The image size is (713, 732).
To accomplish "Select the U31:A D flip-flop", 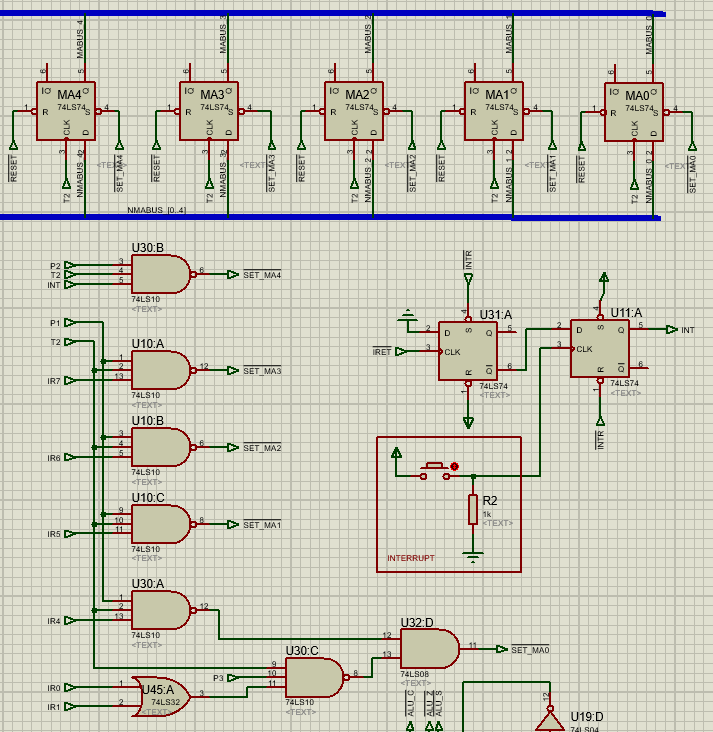I will [x=468, y=351].
